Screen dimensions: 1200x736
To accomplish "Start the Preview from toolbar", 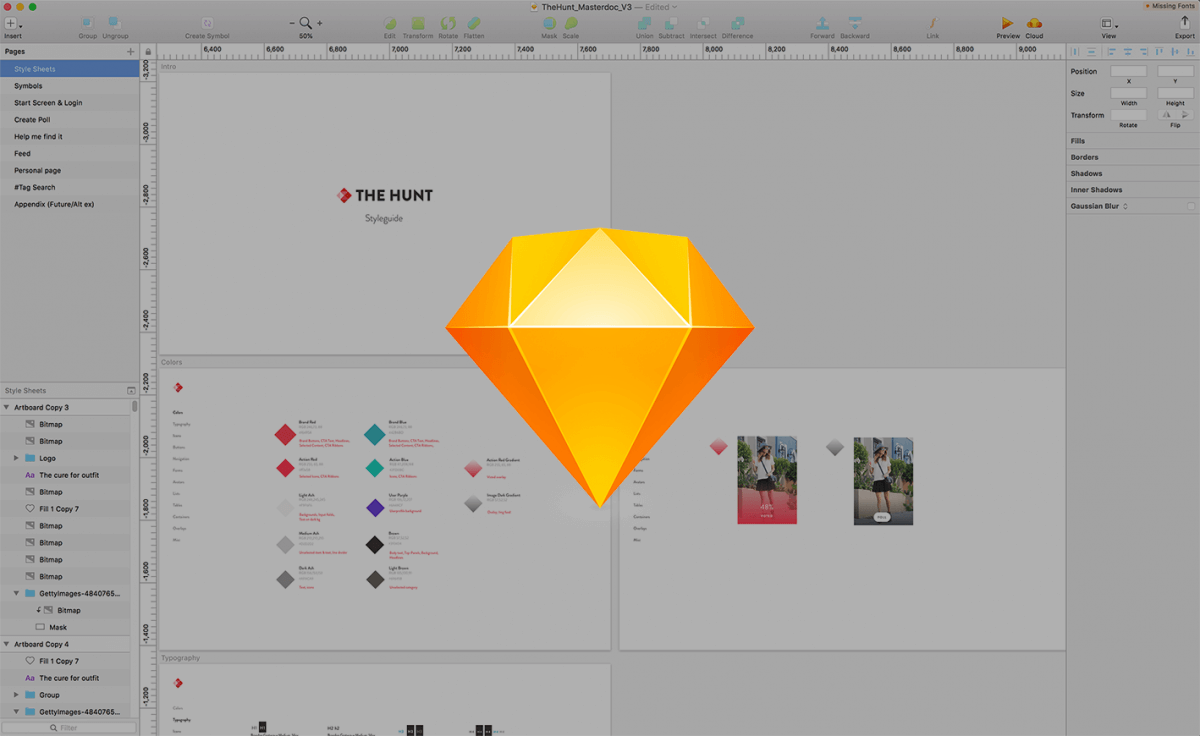I will 1008,23.
